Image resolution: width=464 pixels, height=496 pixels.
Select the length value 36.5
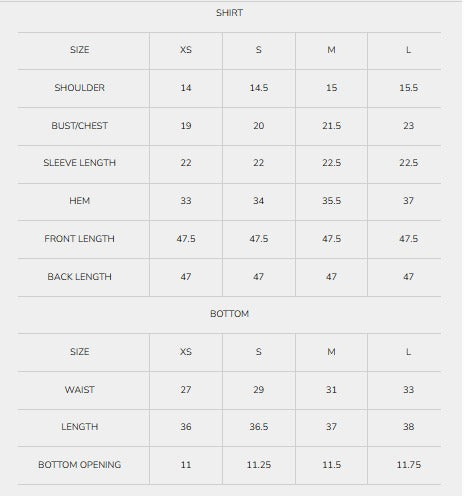click(x=259, y=427)
